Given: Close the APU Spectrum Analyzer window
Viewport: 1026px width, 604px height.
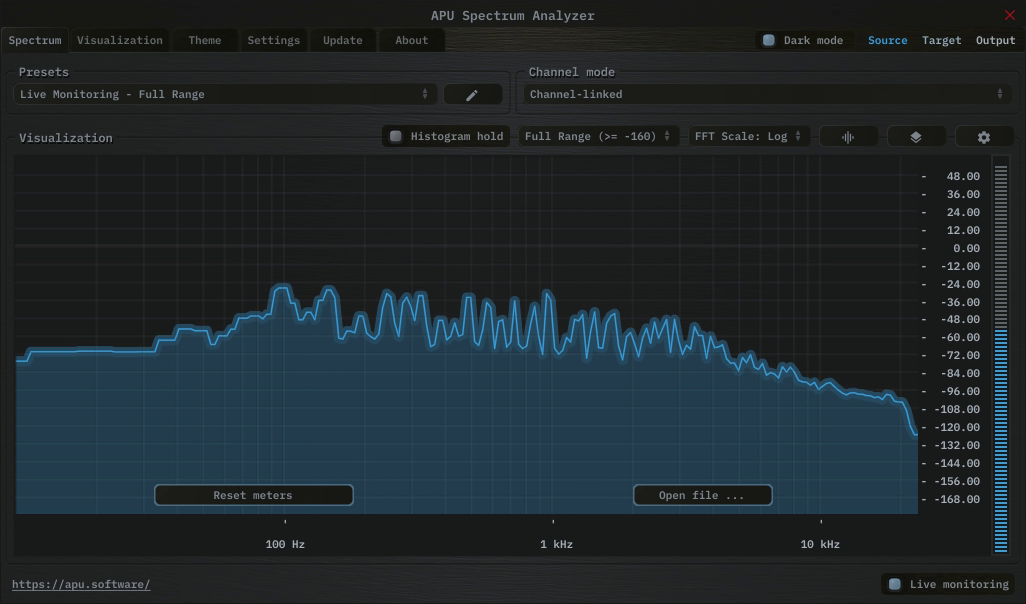Looking at the screenshot, I should (x=1009, y=15).
